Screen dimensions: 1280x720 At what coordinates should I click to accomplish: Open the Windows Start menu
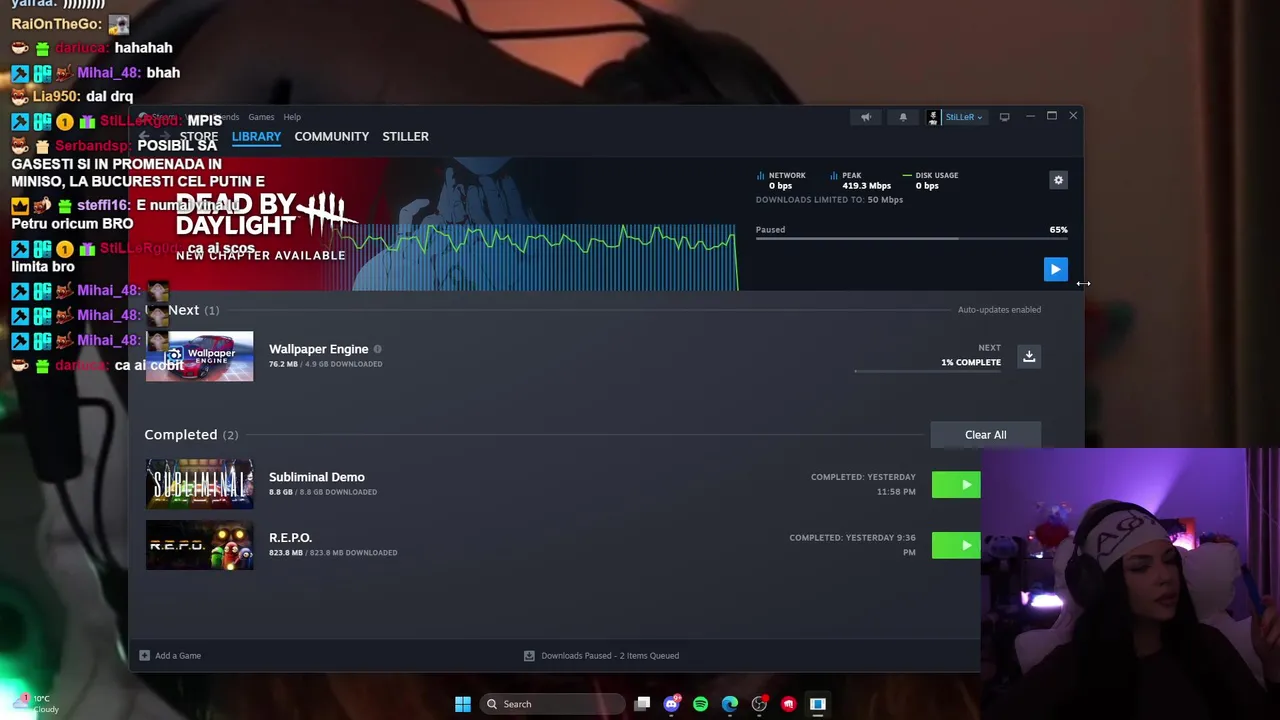(462, 704)
